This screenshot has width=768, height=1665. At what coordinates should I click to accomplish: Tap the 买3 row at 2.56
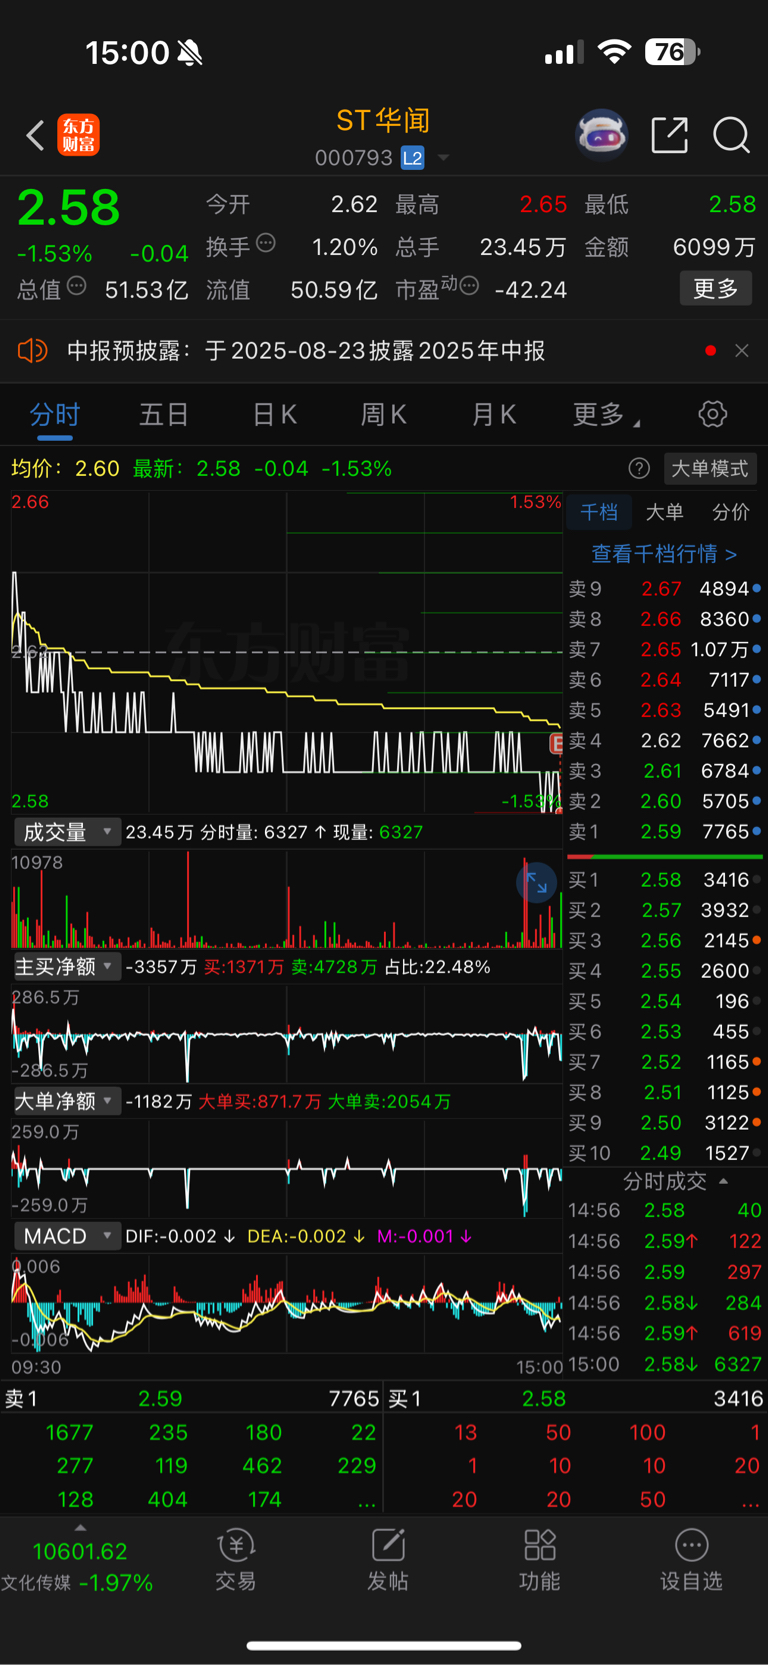coord(665,941)
